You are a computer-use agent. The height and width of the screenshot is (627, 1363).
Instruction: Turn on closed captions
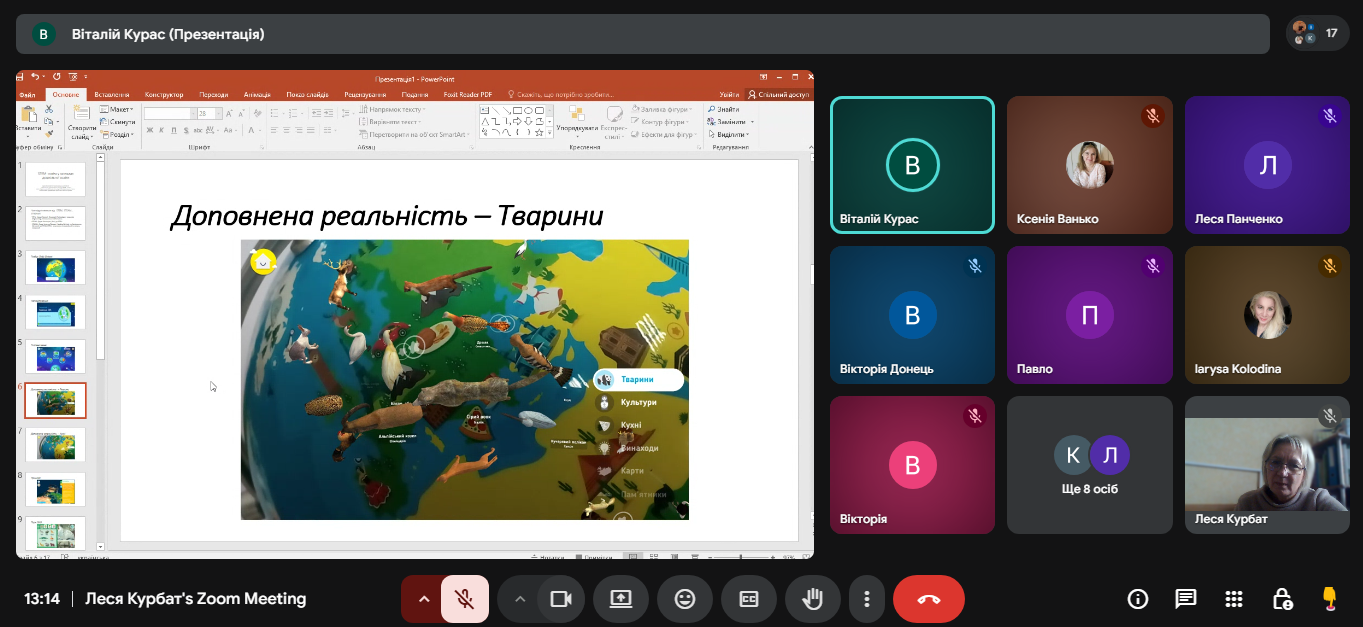(749, 599)
